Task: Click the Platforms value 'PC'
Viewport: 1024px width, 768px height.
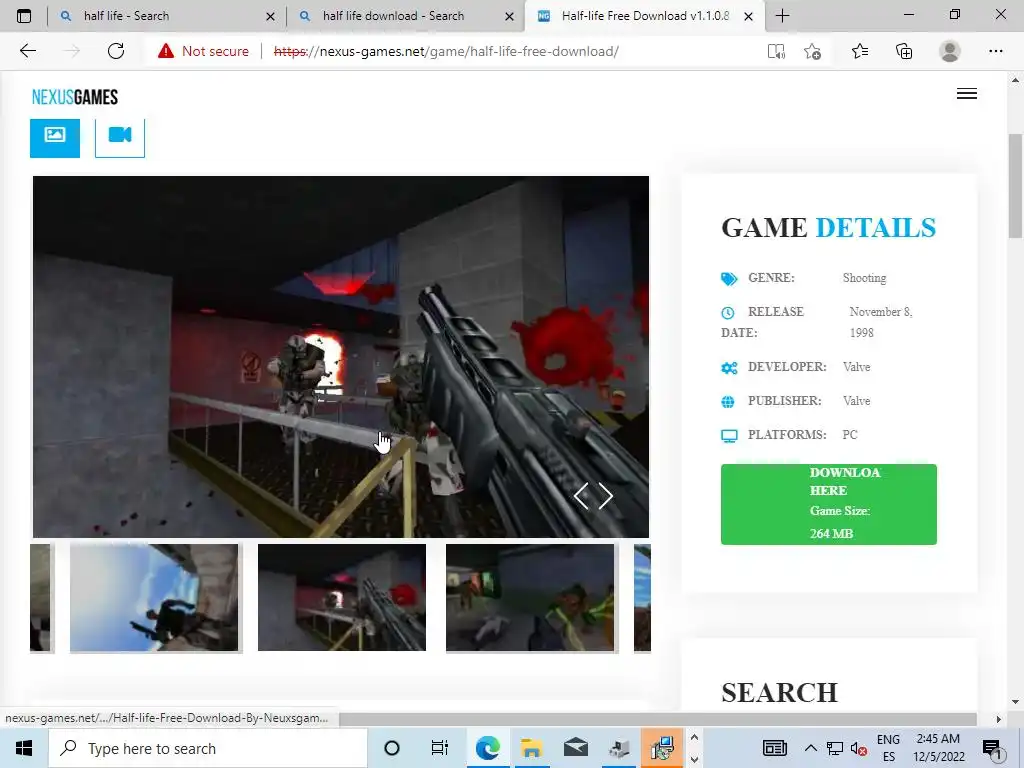Action: [850, 435]
